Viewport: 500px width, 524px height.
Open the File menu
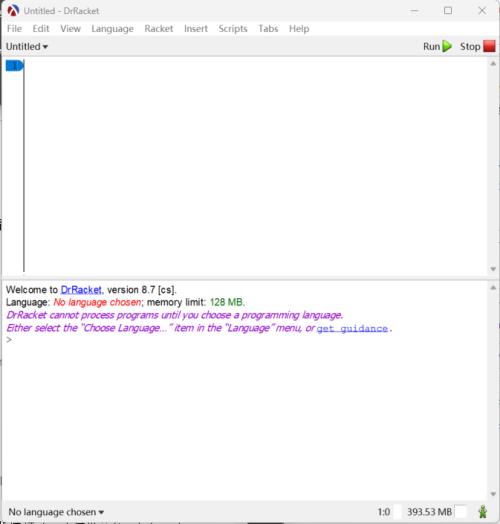click(x=14, y=29)
